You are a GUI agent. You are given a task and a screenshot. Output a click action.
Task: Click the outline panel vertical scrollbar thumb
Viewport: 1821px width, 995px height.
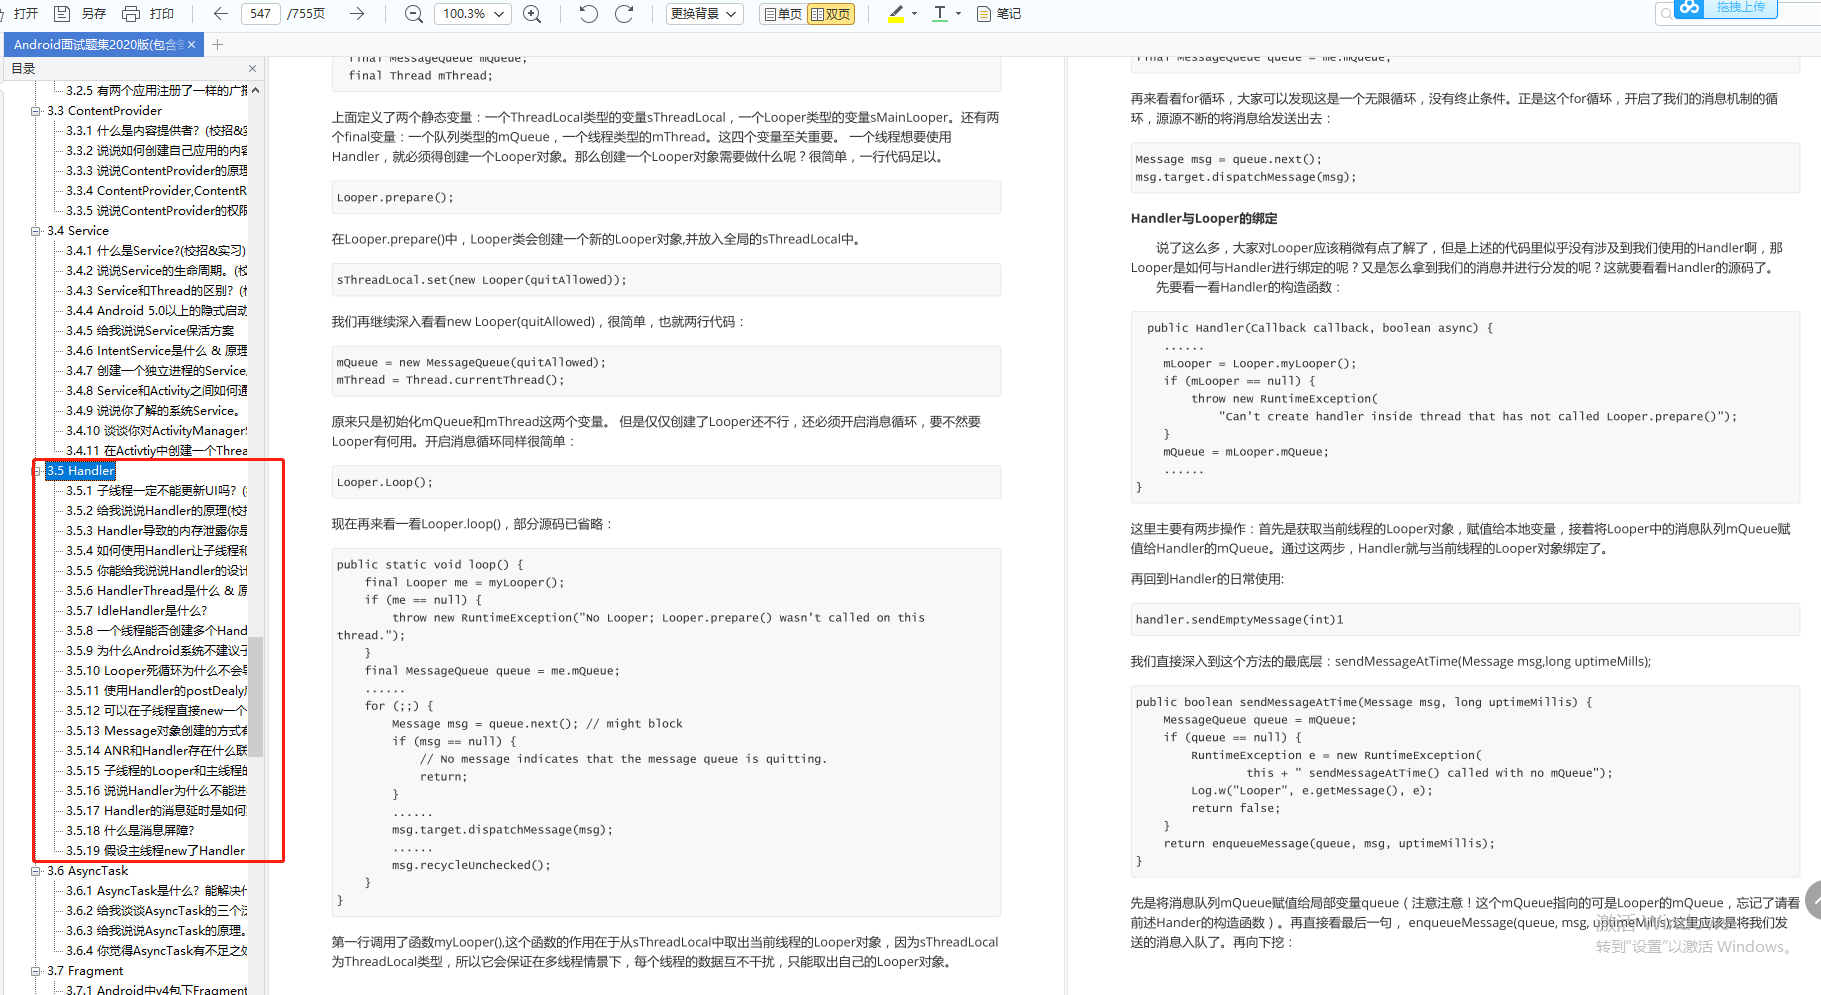click(x=255, y=696)
